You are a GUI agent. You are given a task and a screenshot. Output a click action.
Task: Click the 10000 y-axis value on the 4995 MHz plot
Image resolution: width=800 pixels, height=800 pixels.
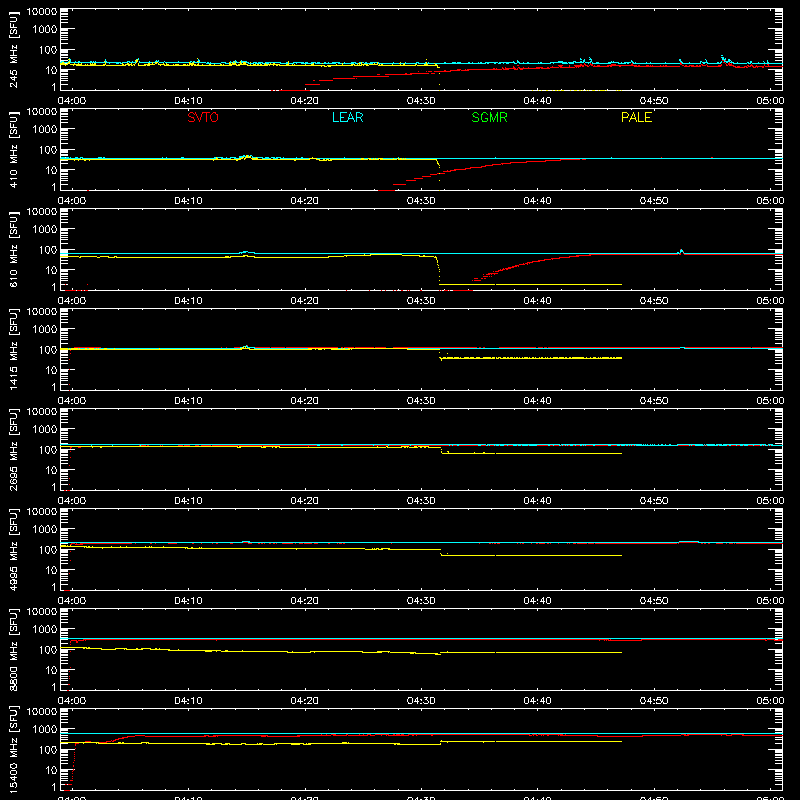pyautogui.click(x=42, y=512)
